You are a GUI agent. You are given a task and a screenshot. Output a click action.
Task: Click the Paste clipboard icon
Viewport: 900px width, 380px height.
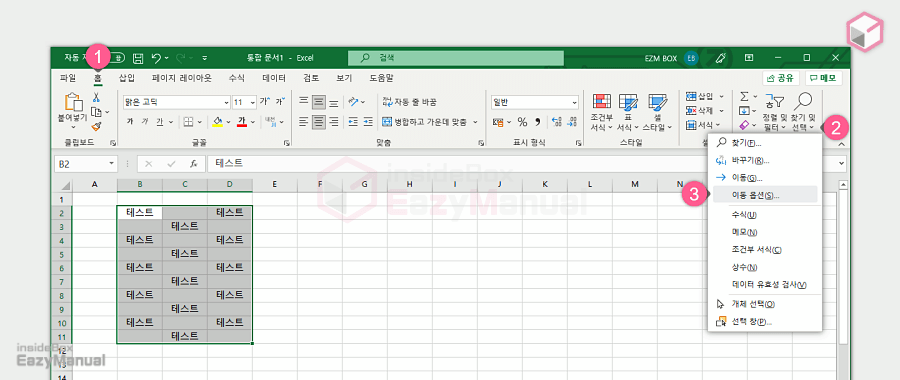tap(74, 103)
